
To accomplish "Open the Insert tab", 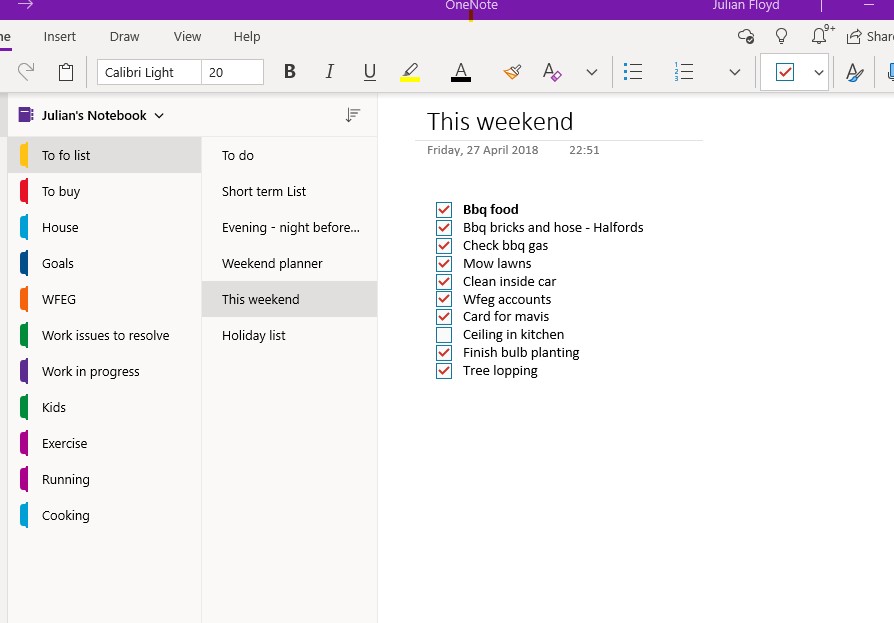I will [59, 36].
